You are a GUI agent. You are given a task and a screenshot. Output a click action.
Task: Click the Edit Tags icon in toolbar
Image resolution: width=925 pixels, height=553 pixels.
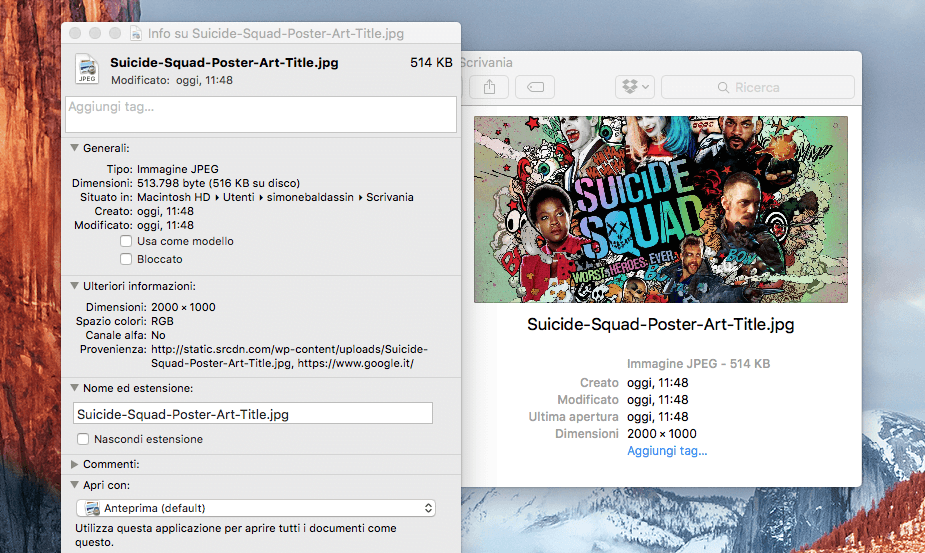point(535,87)
